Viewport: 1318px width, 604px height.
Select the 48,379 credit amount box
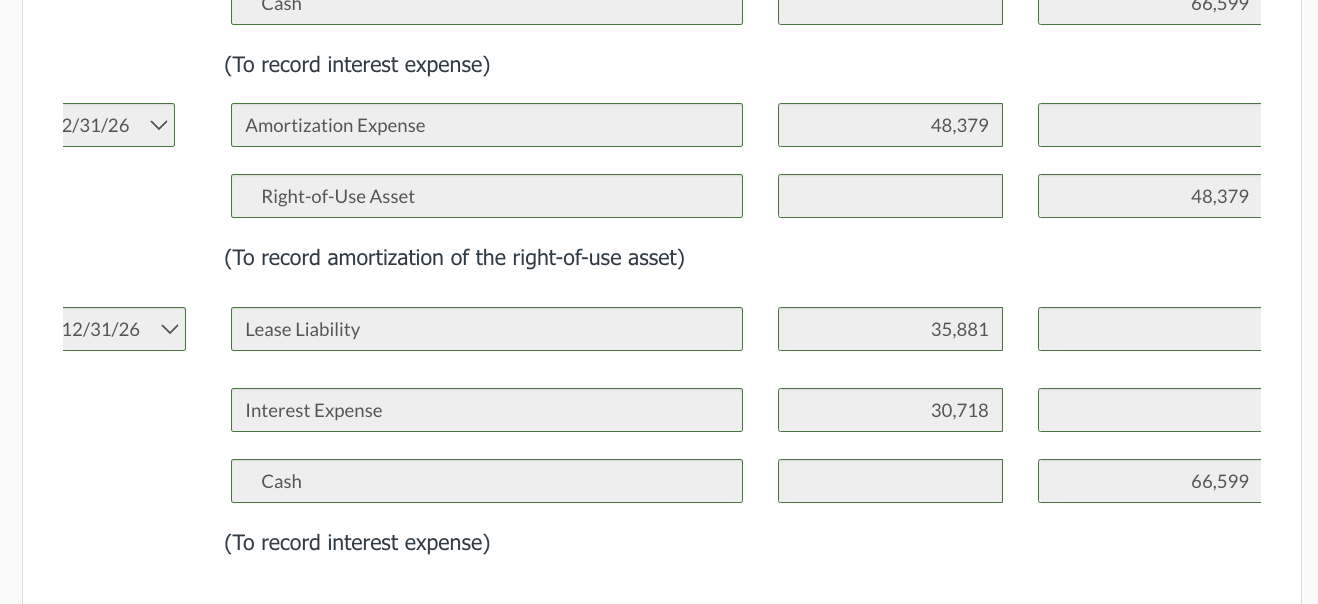(1150, 196)
